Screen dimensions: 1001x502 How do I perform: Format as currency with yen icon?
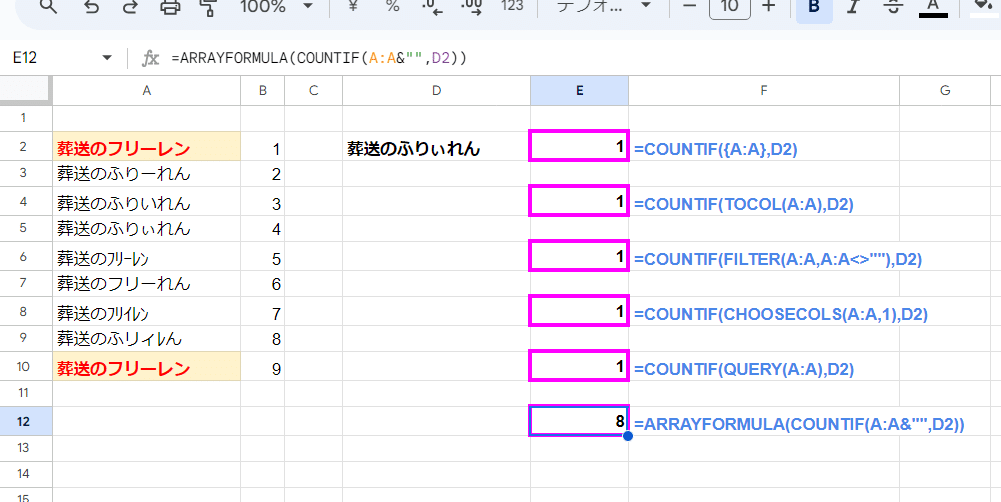352,6
